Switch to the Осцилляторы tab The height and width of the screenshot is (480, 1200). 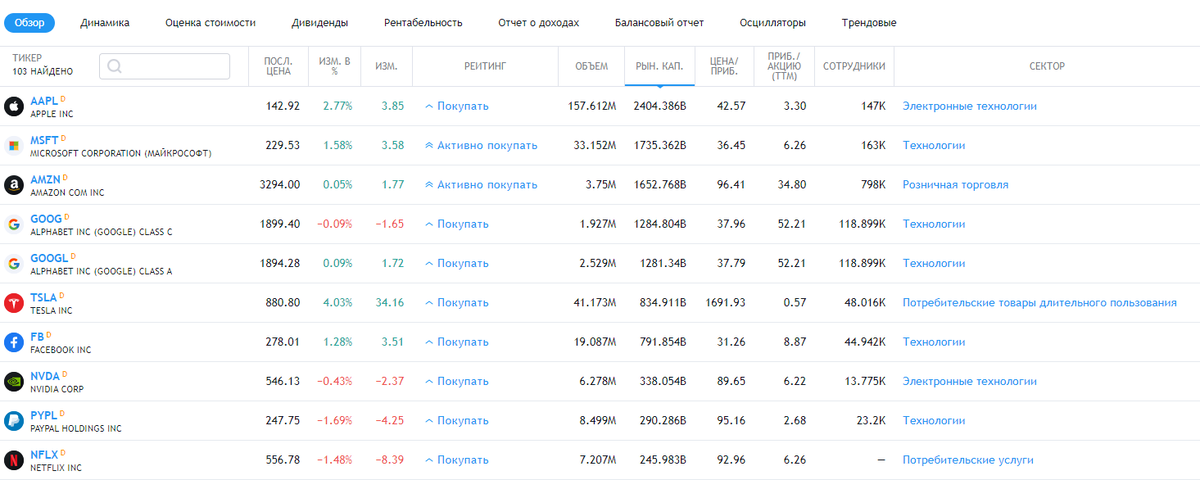point(773,22)
